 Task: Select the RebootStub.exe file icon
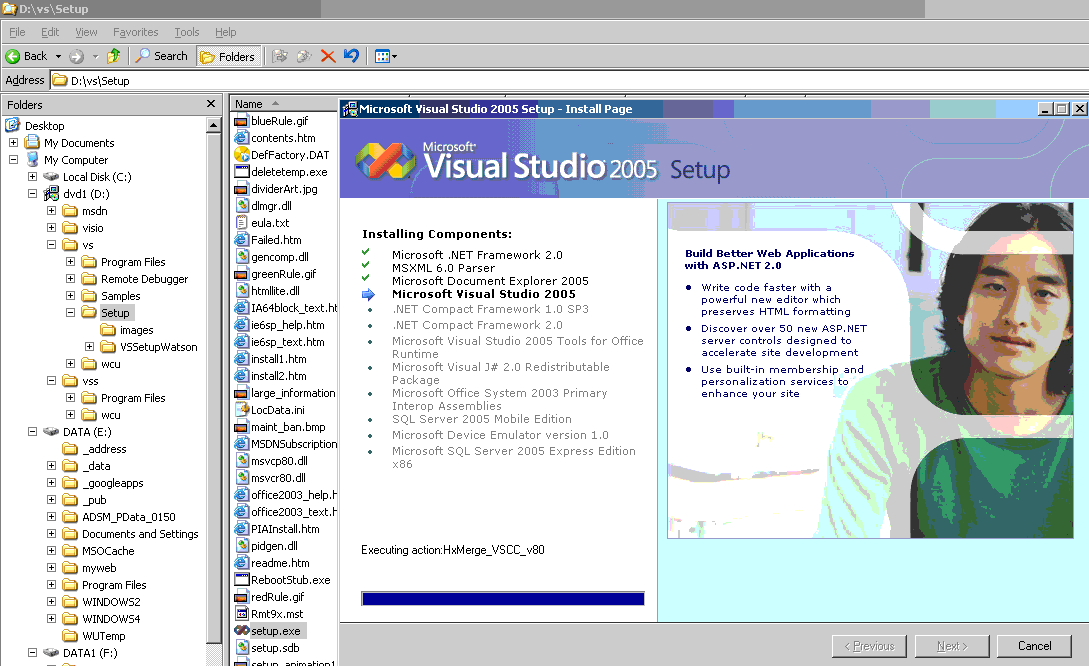coord(242,580)
